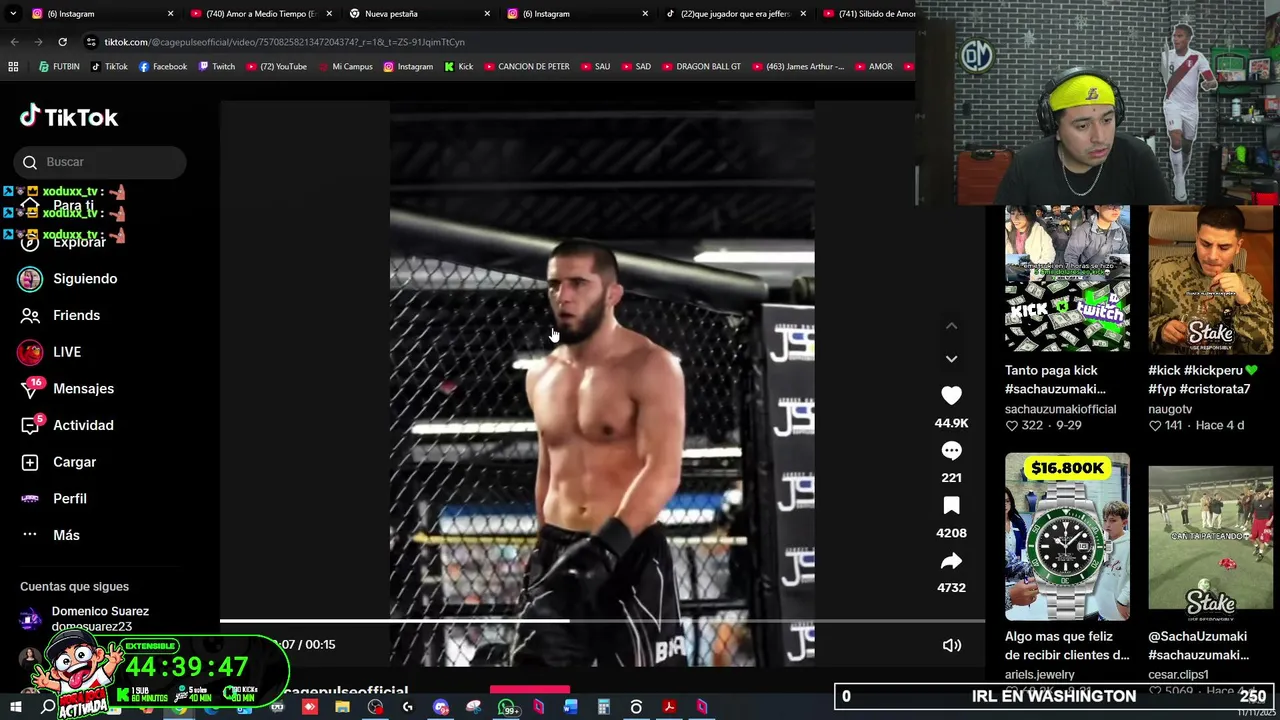Seek on the video progress bar
Viewport: 1280px width, 720px height.
[x=602, y=621]
